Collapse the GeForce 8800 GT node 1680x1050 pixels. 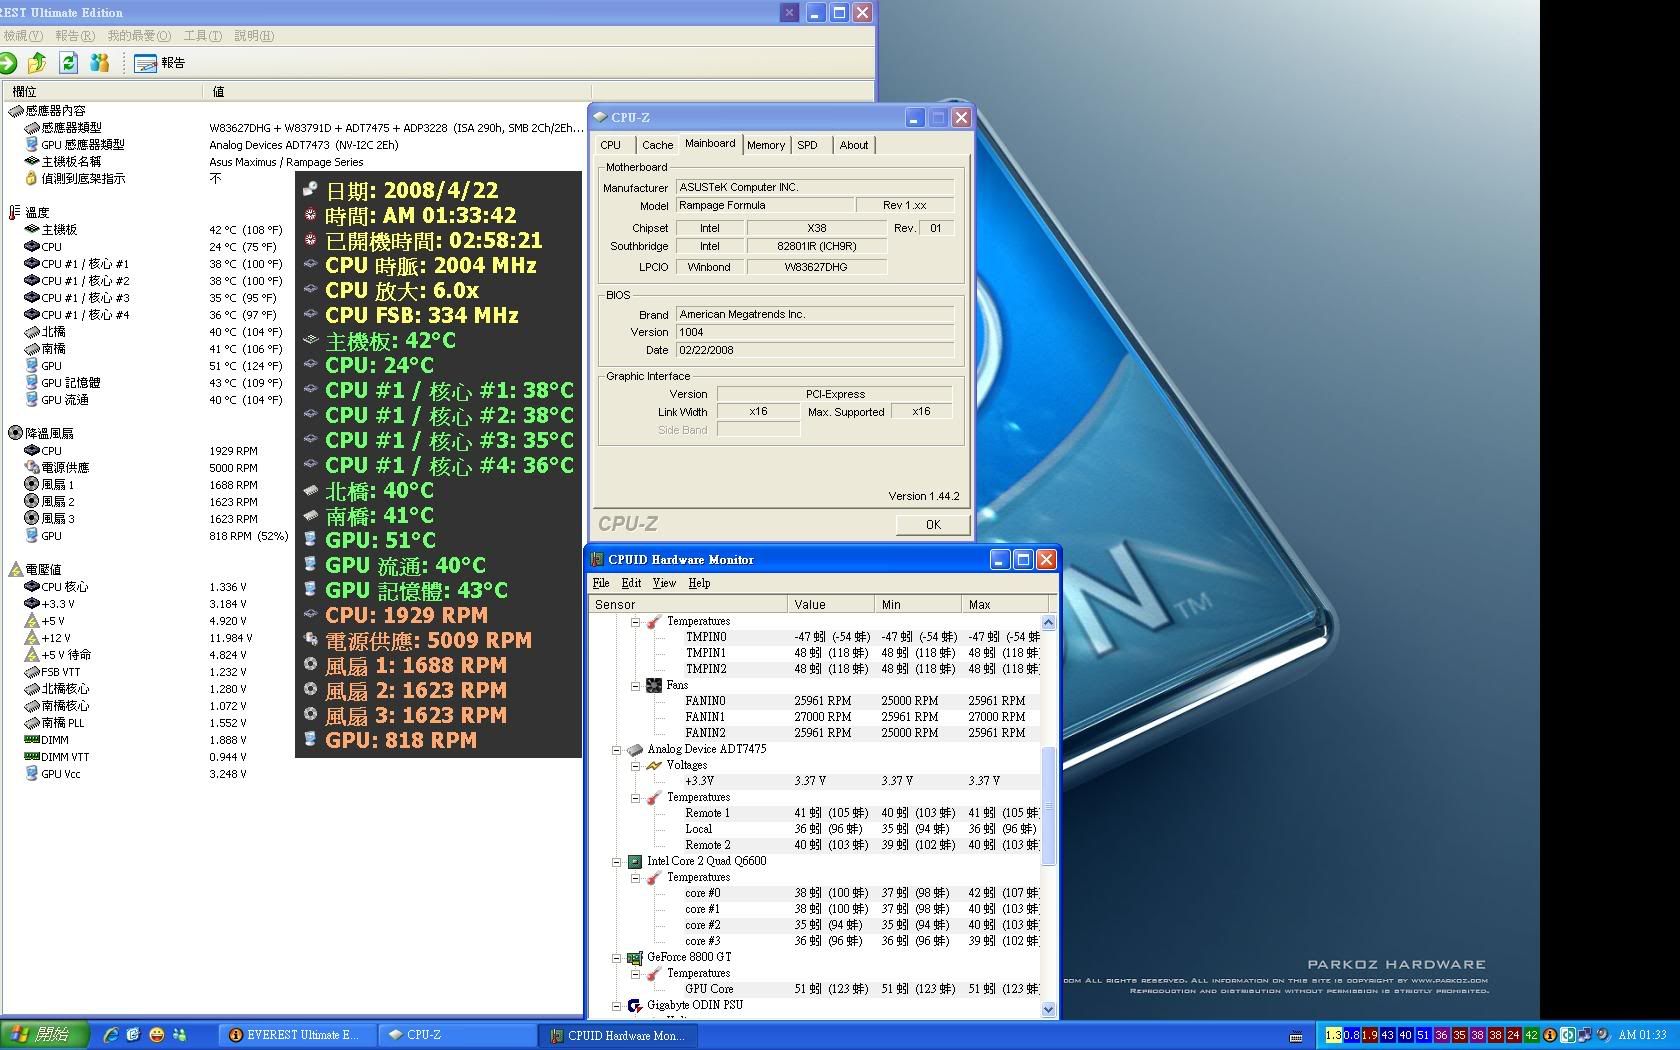(x=617, y=958)
